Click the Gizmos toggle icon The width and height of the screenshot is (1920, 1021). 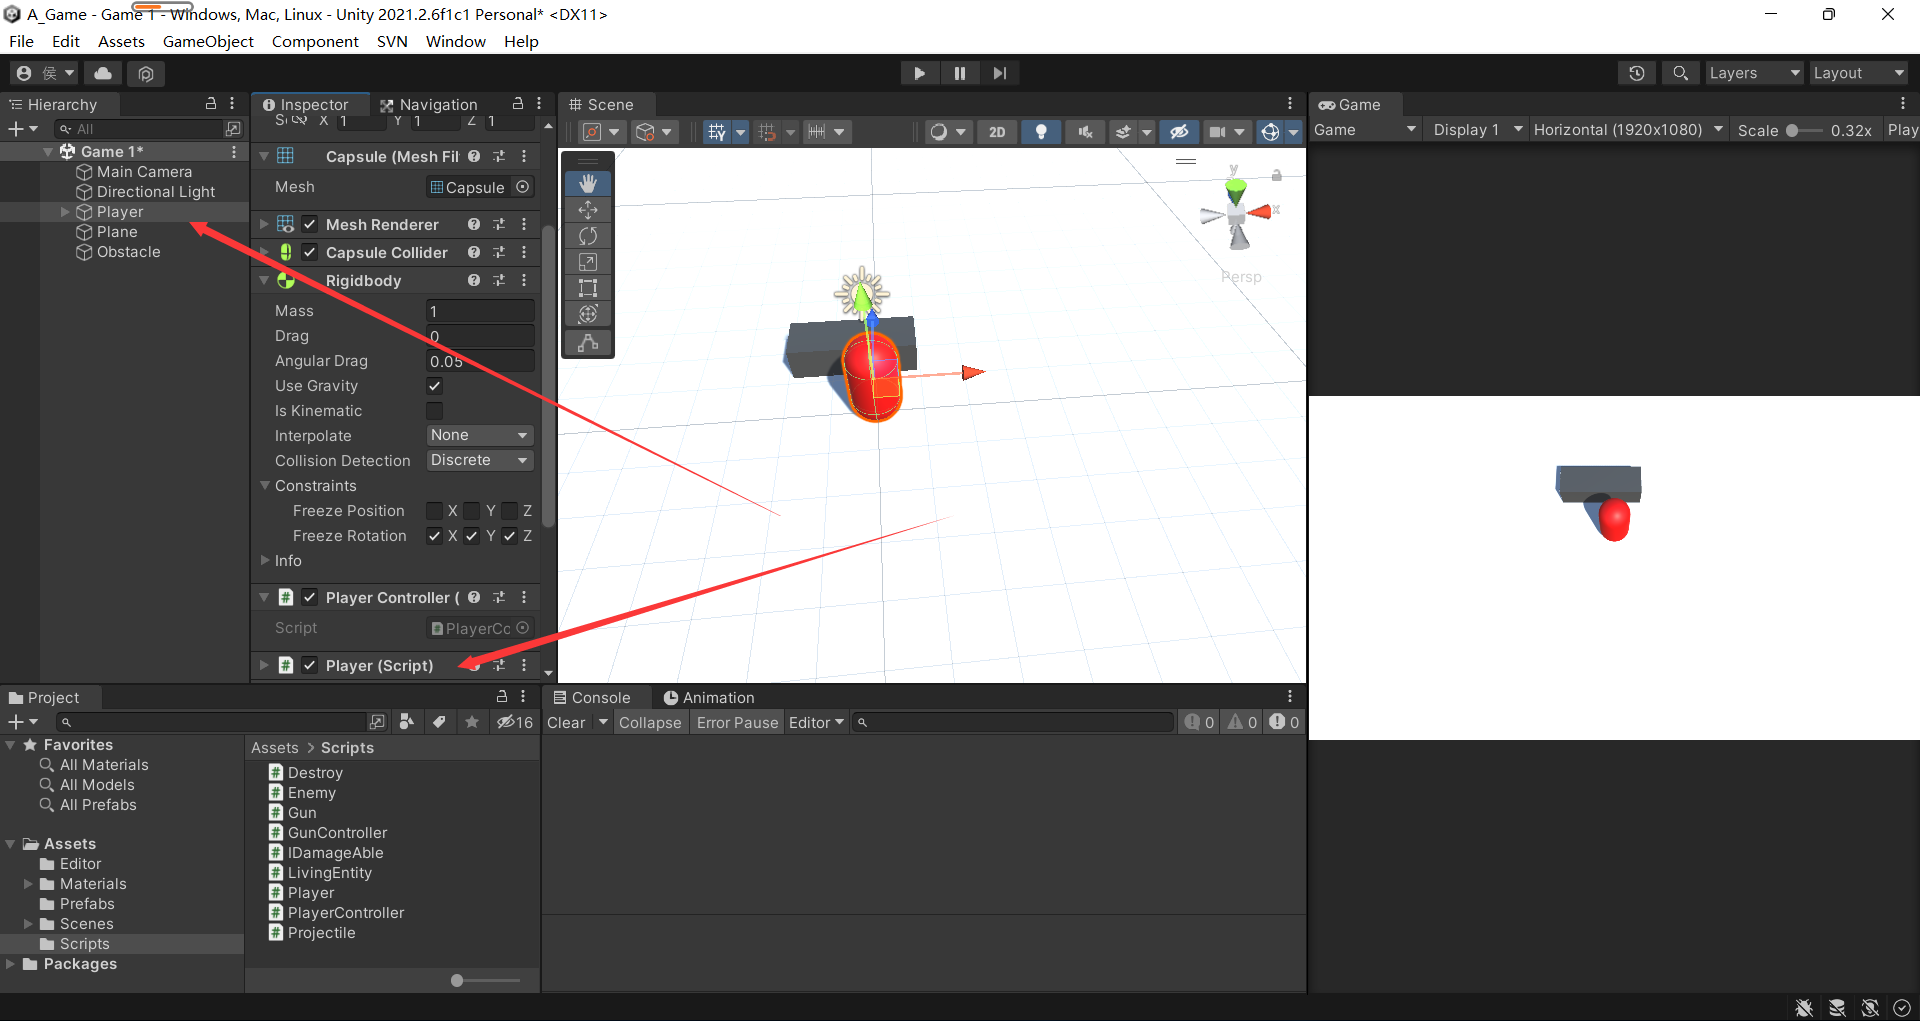(1270, 131)
